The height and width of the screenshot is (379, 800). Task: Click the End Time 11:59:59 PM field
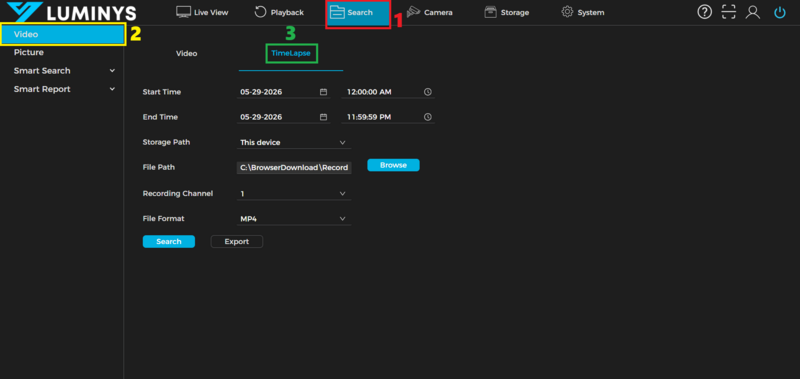[388, 117]
